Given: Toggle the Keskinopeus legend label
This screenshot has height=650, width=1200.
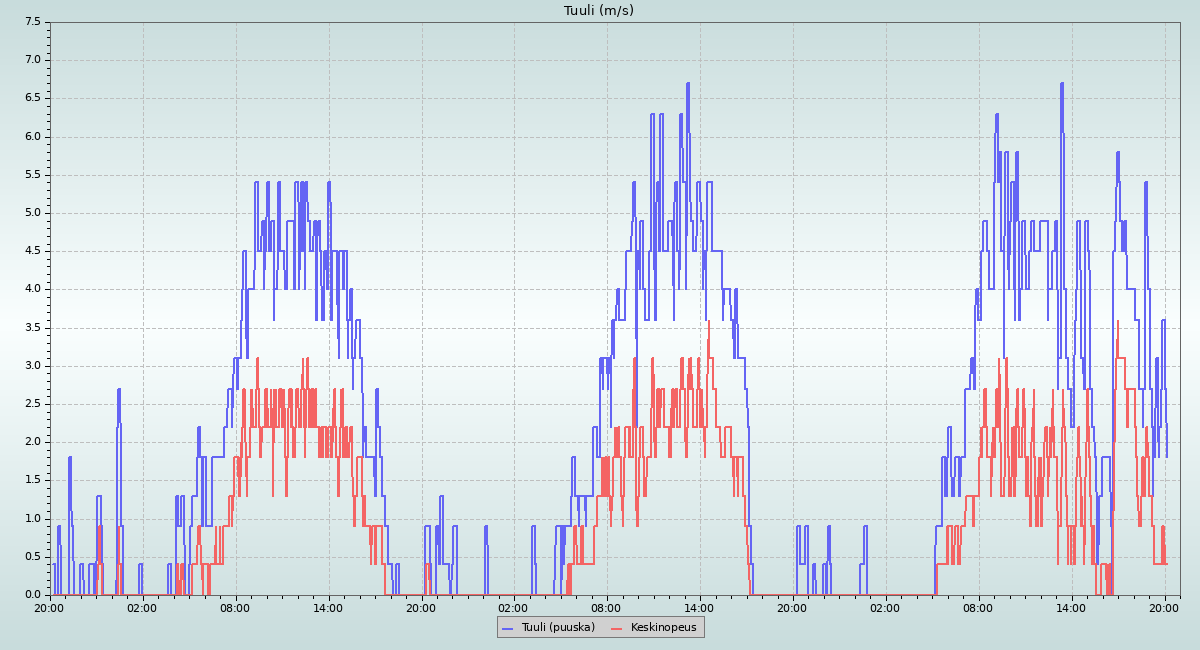Looking at the screenshot, I should pos(663,627).
